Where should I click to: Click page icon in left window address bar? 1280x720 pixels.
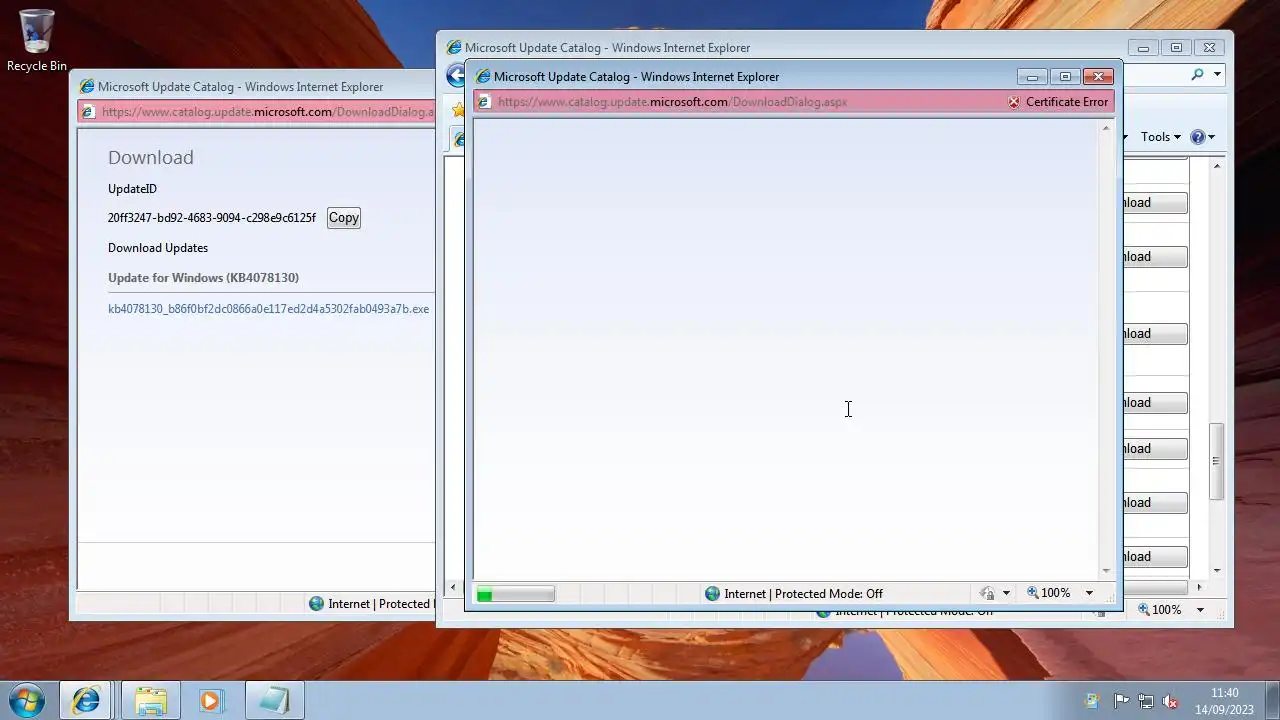[x=88, y=112]
